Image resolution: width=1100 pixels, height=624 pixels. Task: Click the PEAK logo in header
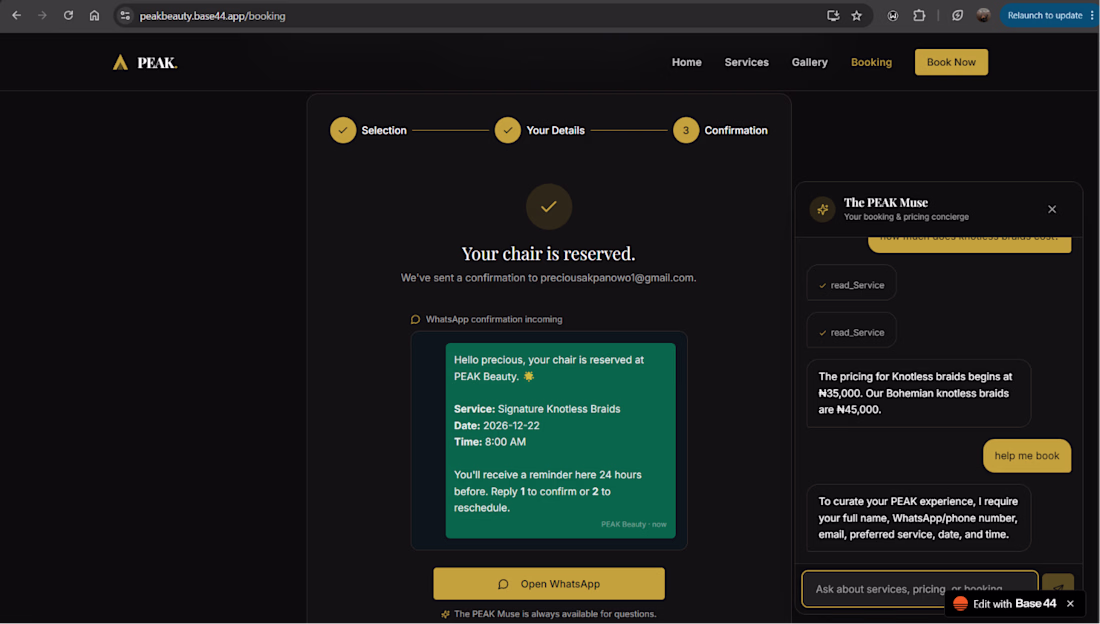click(x=145, y=62)
